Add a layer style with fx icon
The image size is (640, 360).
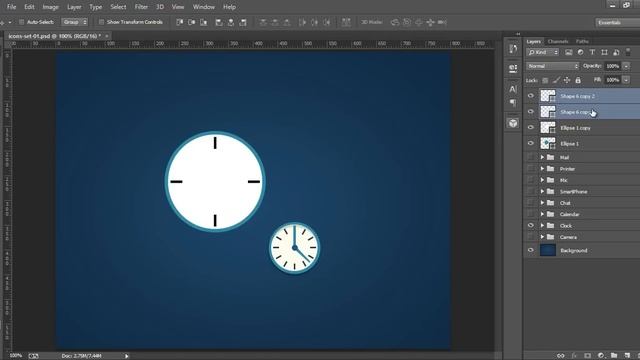coord(574,356)
